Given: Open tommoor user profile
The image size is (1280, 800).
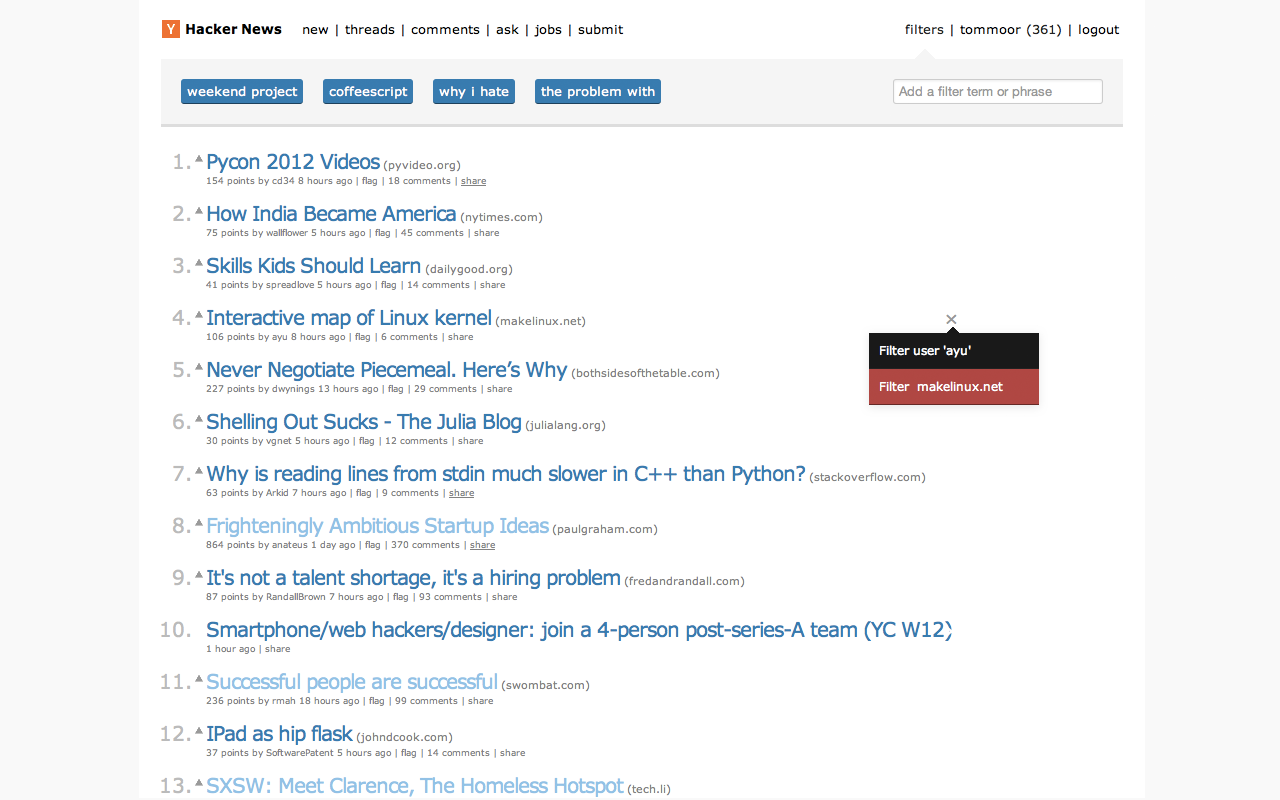Looking at the screenshot, I should coord(1010,30).
